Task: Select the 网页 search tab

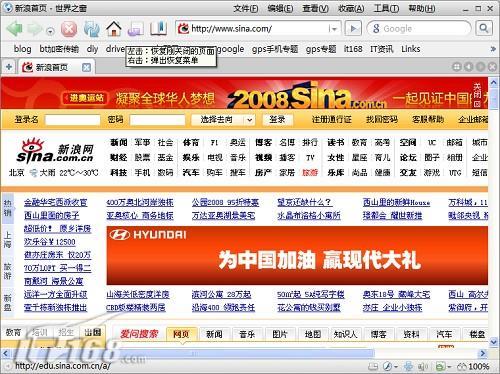Action: [181, 334]
